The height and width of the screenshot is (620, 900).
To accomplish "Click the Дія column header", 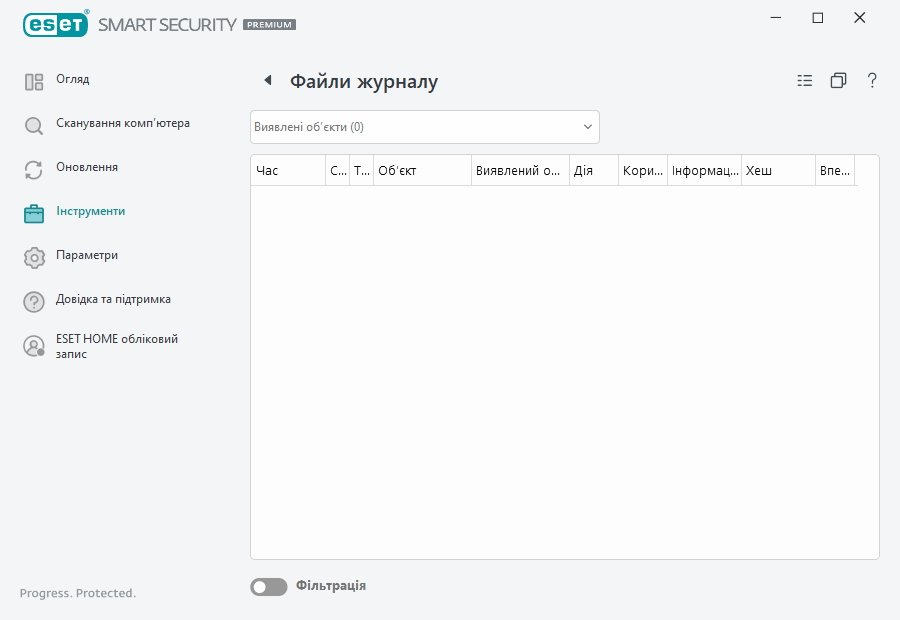I will coord(593,171).
